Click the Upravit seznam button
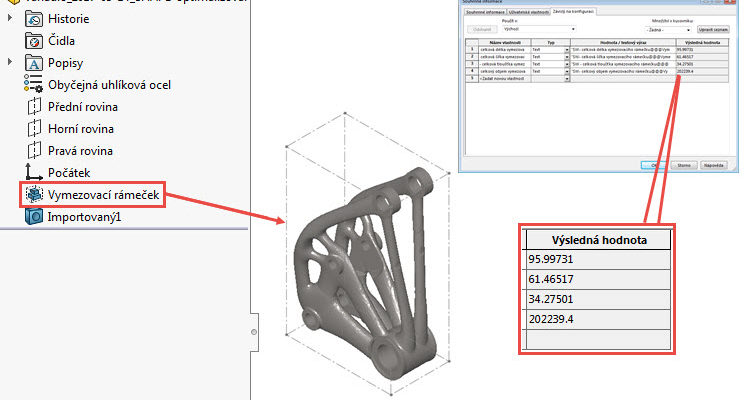Image resolution: width=750 pixels, height=400 pixels. coord(713,29)
